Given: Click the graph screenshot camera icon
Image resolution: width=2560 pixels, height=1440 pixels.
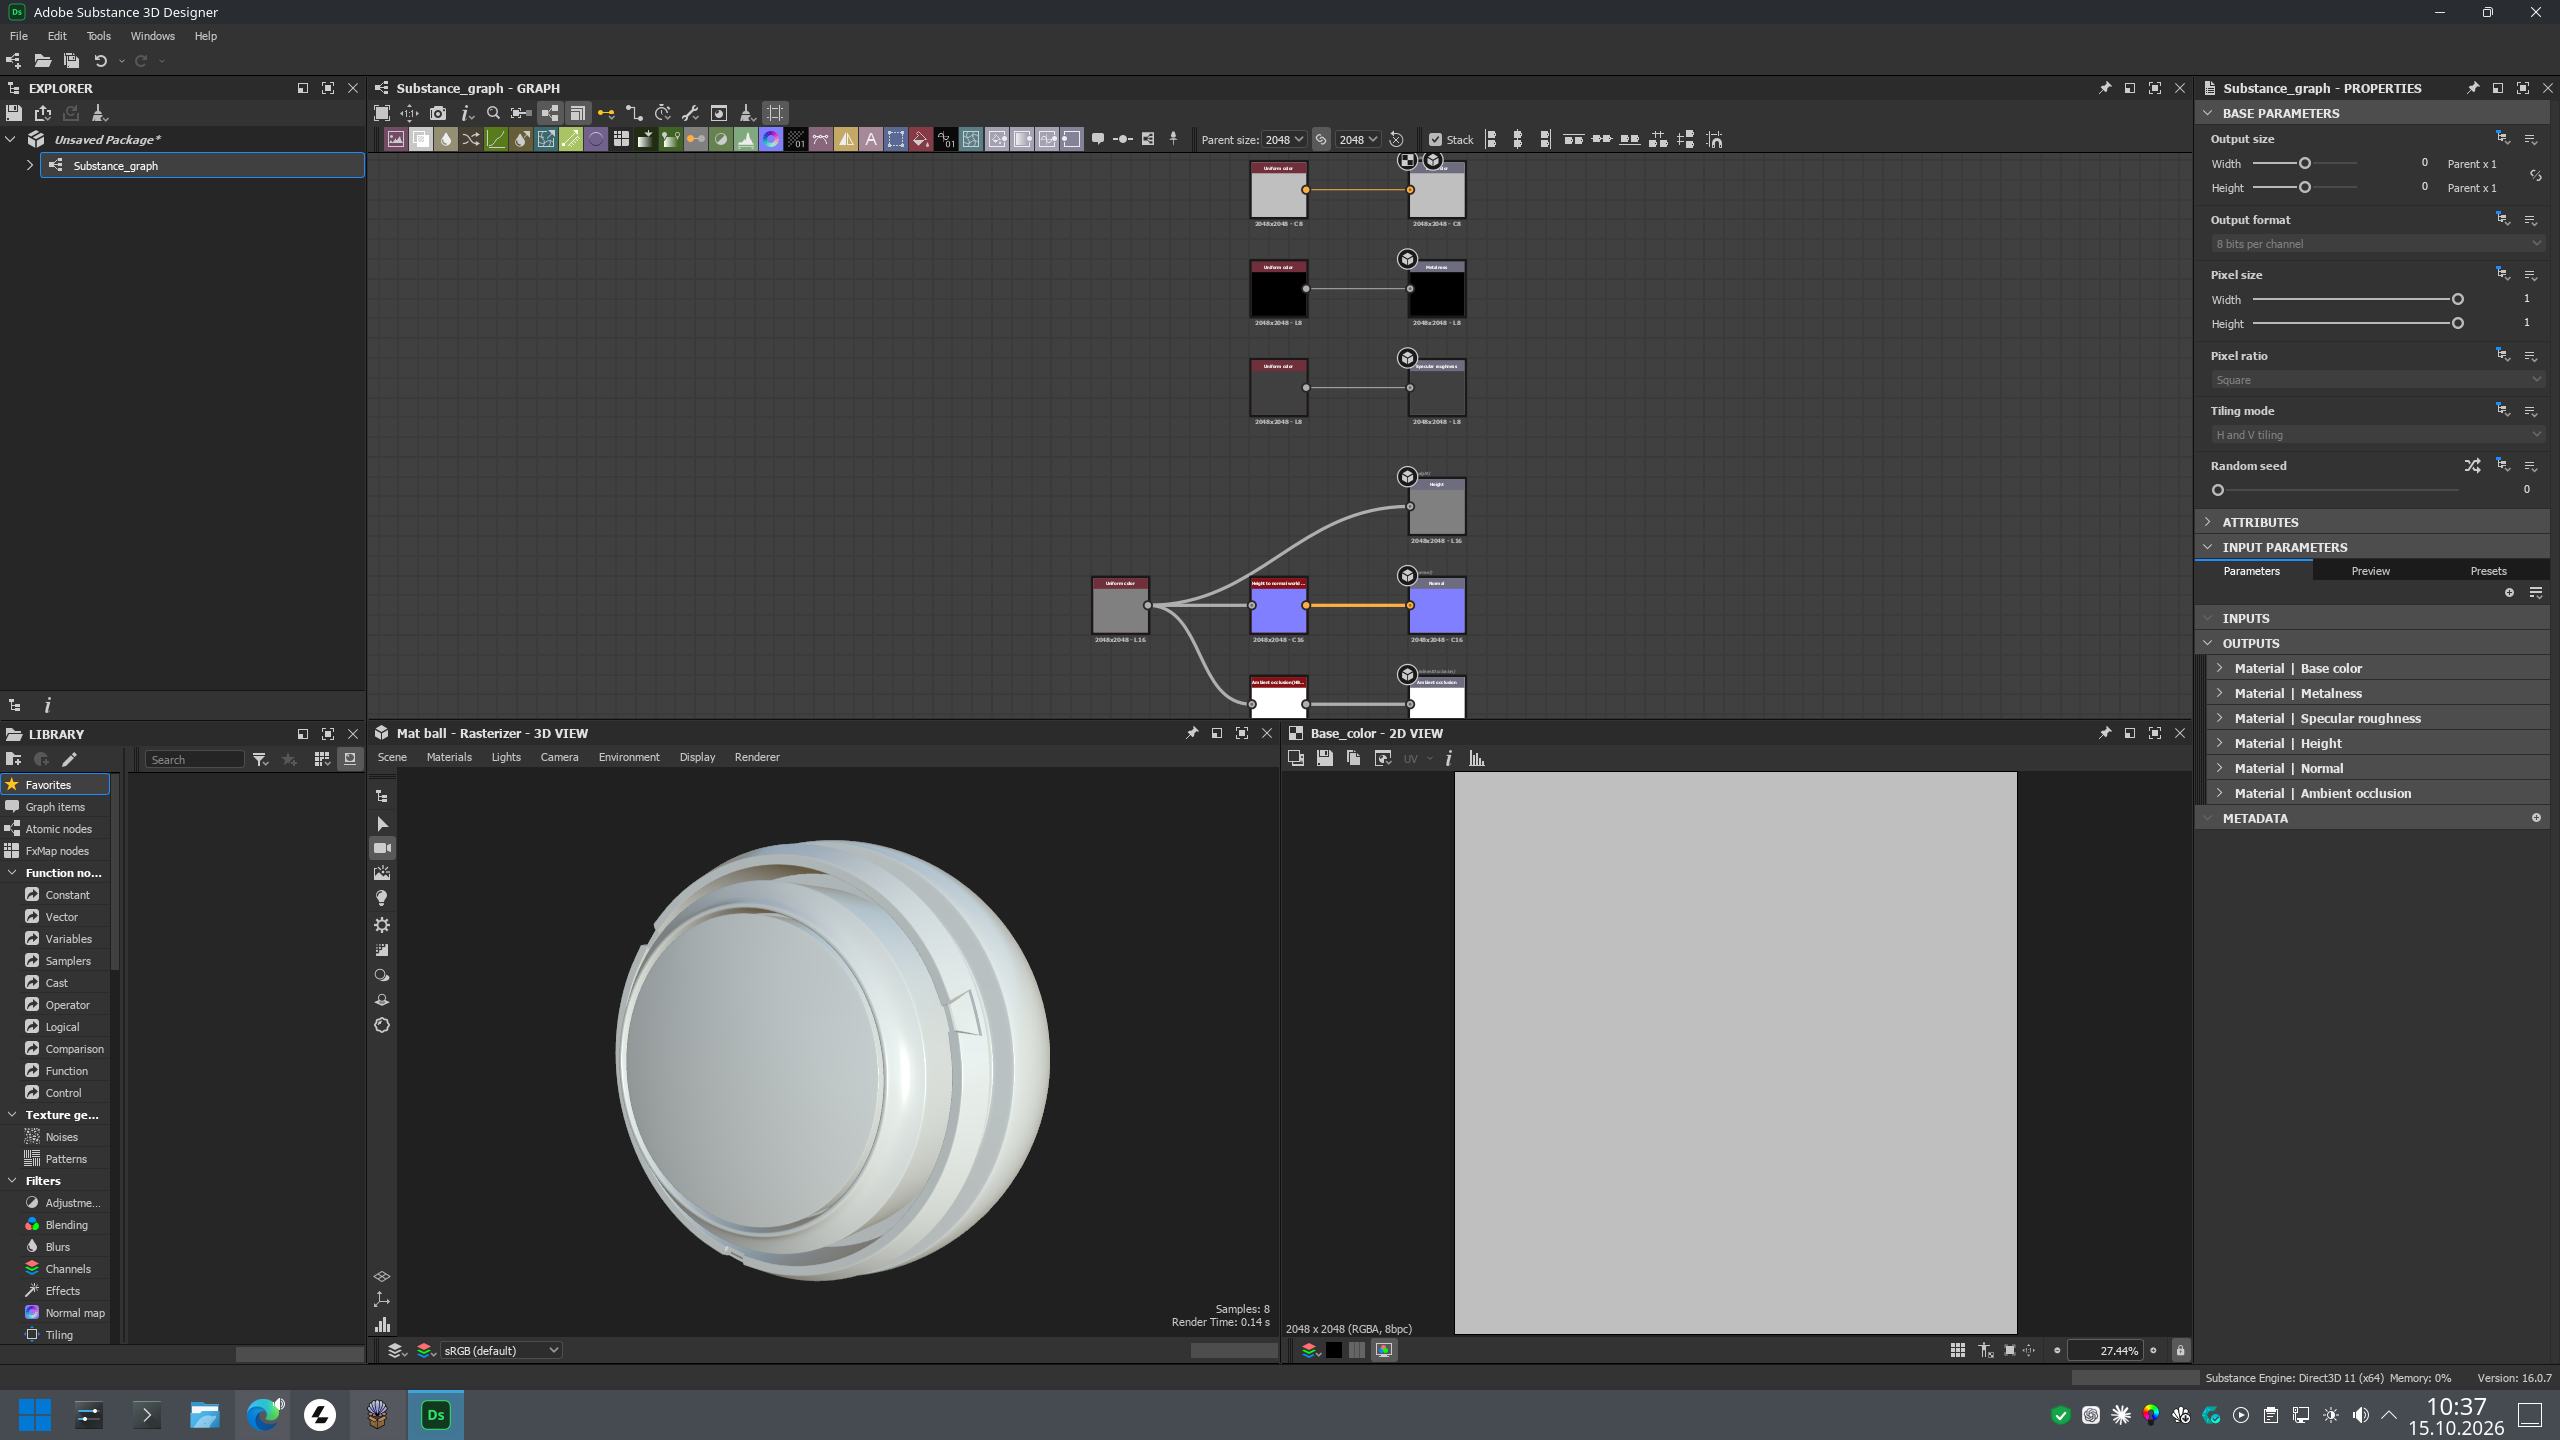Looking at the screenshot, I should coord(438,113).
